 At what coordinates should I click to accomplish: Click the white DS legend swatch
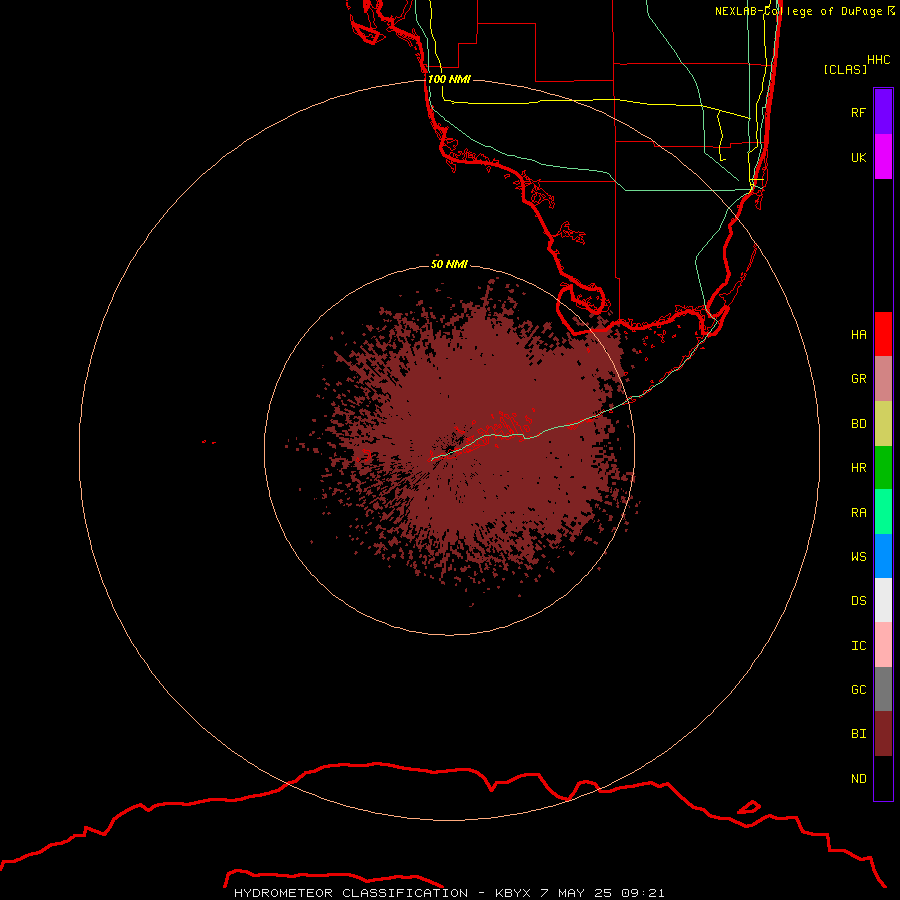[883, 600]
